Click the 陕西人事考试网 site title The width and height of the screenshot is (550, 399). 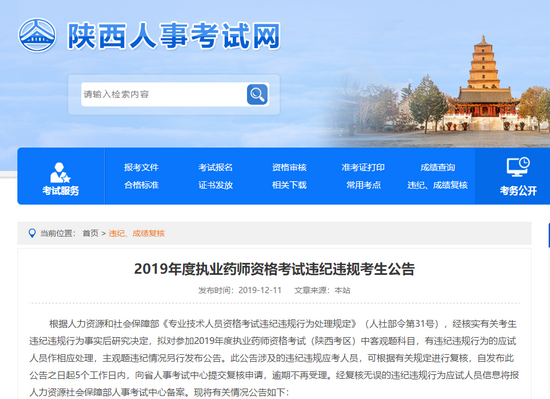tap(174, 35)
